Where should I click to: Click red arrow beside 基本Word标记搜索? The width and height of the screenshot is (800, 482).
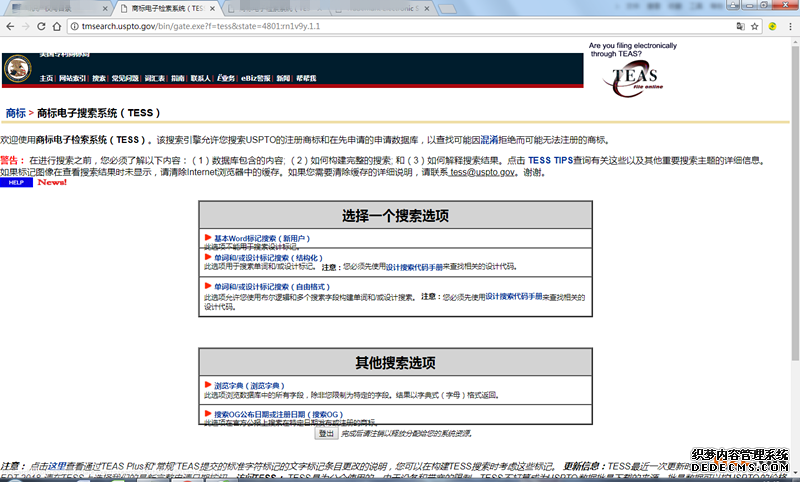208,238
